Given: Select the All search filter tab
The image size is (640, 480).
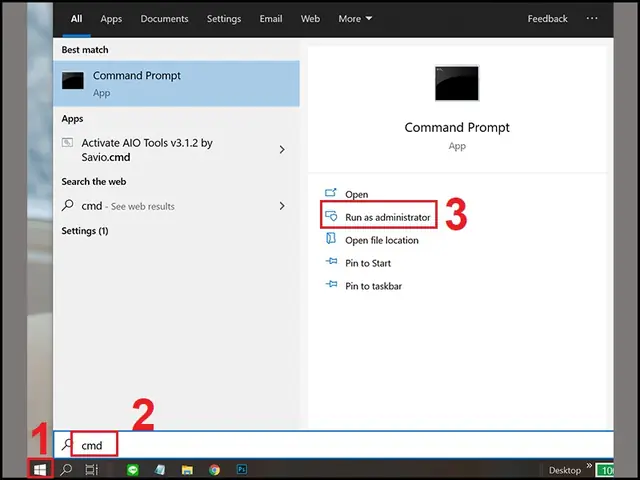Looking at the screenshot, I should [x=76, y=19].
